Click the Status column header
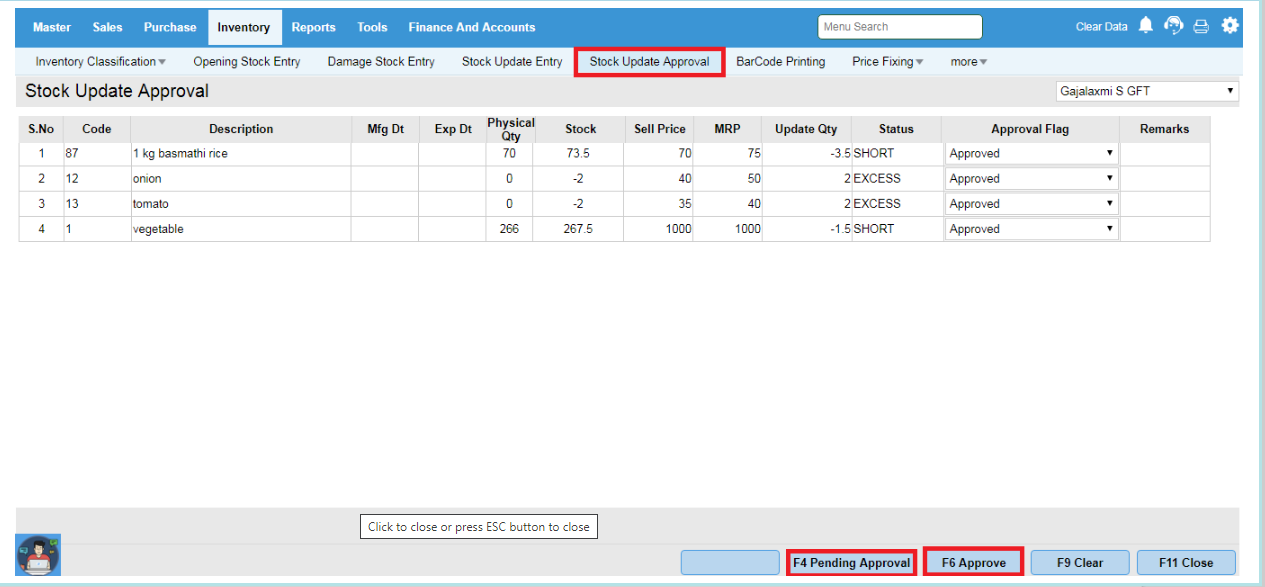Viewport: 1265px width, 587px height. (896, 129)
